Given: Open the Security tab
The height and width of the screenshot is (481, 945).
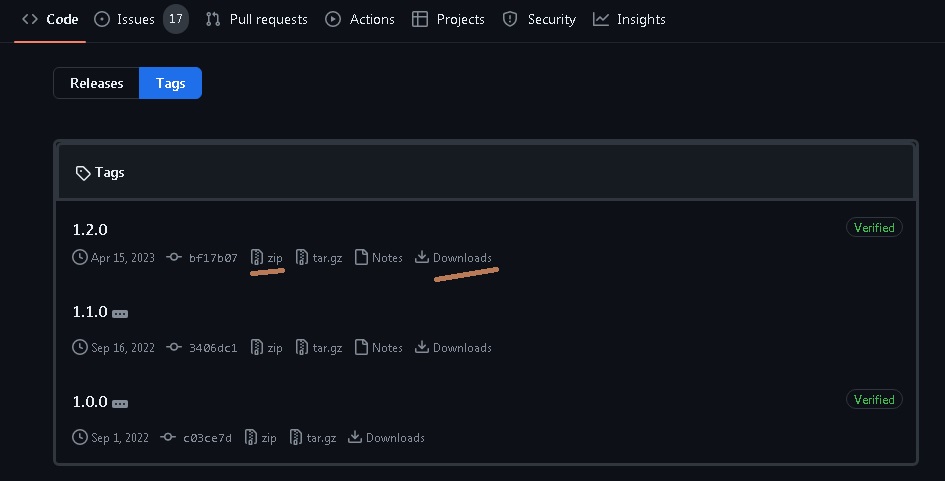Looking at the screenshot, I should coord(539,19).
